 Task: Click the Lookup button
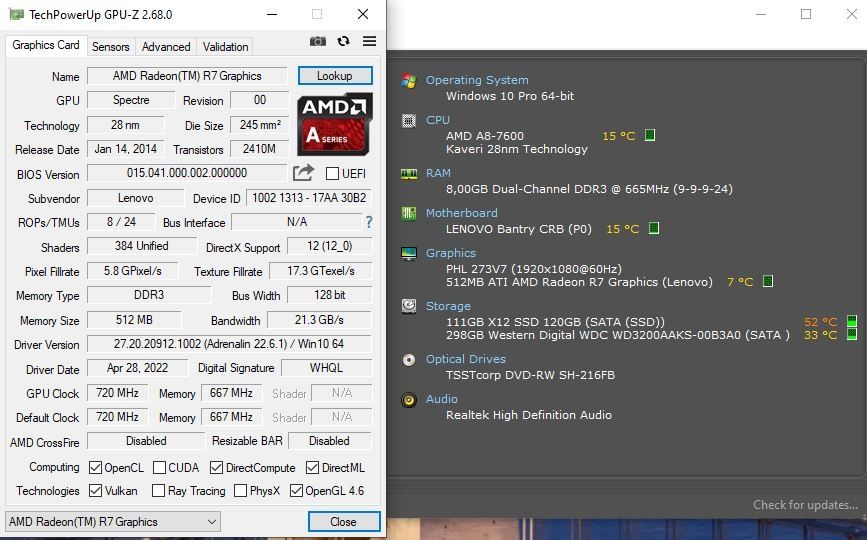[335, 76]
